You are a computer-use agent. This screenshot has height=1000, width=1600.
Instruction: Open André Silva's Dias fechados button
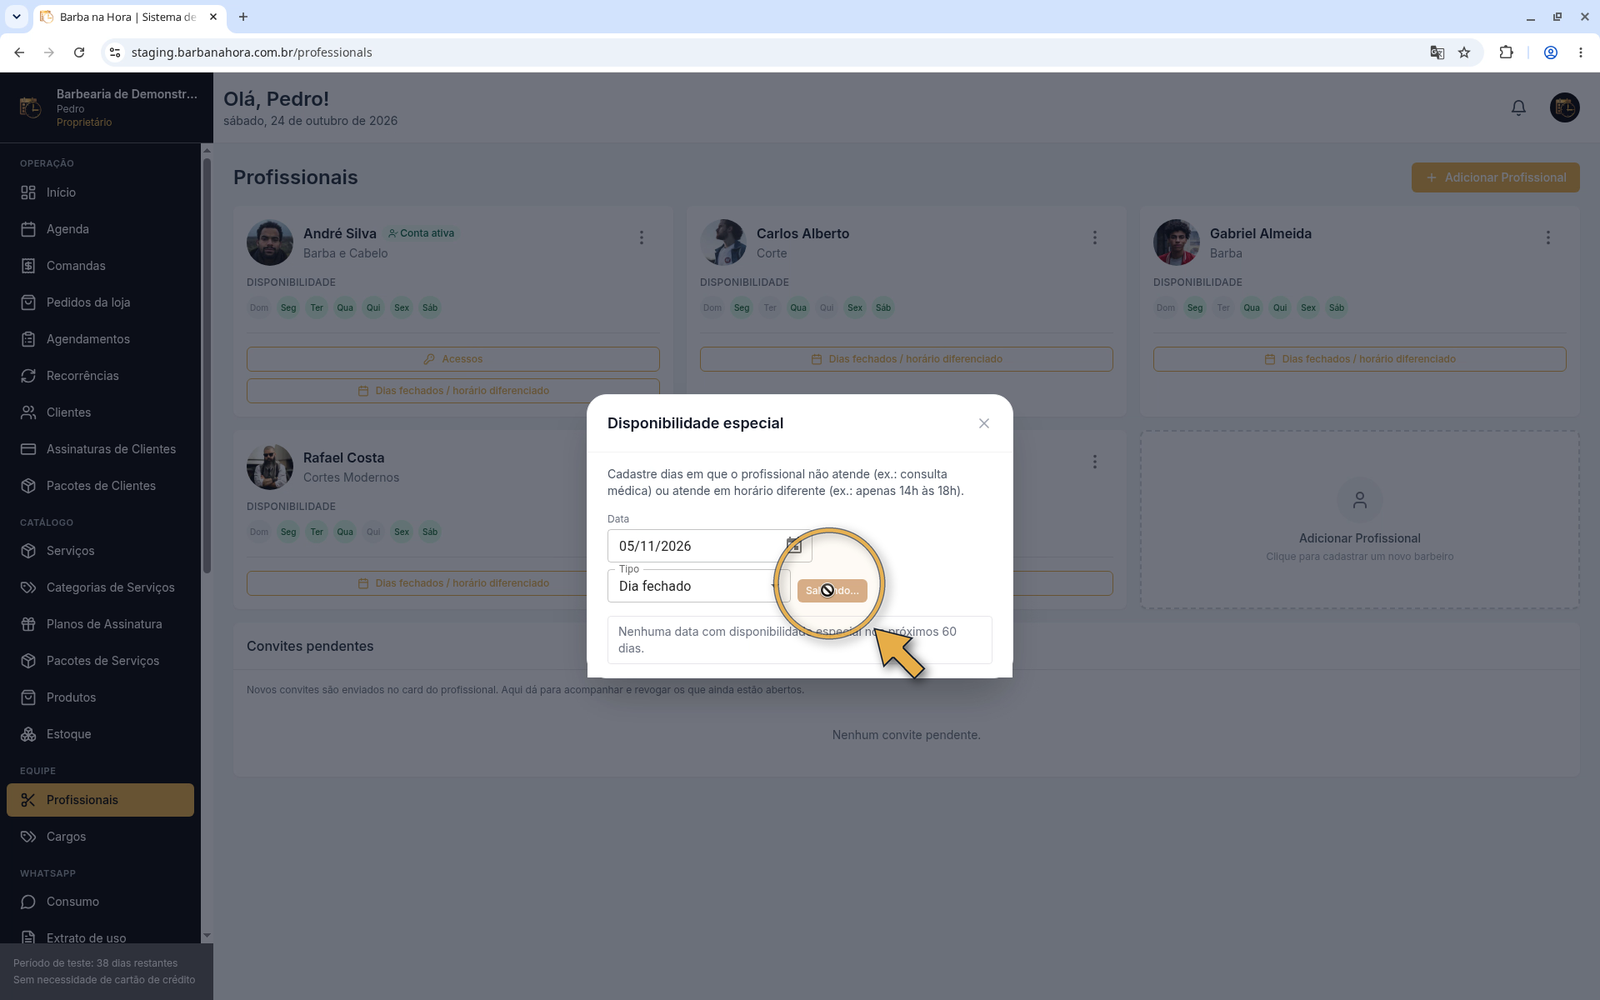tap(453, 391)
